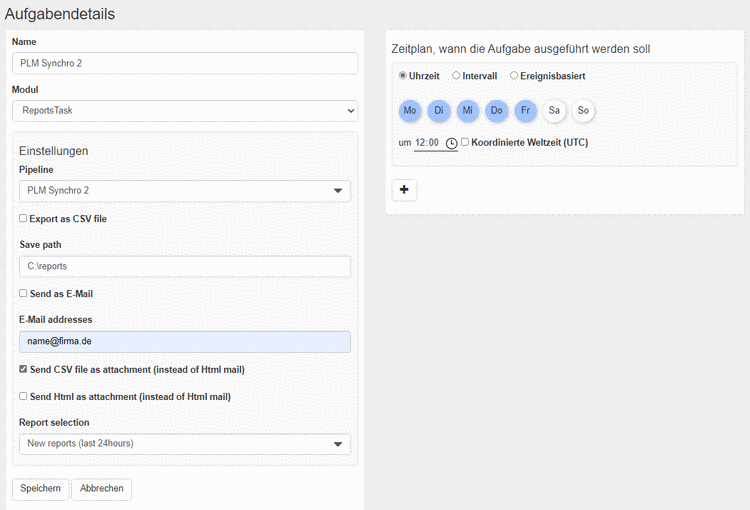Toggle the Mo weekday circle

[x=410, y=110]
